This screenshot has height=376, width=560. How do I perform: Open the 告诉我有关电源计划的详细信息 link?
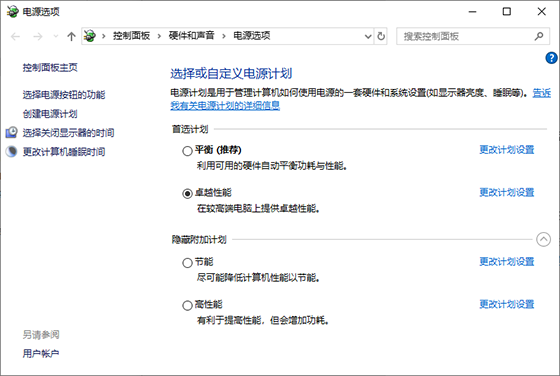225,106
